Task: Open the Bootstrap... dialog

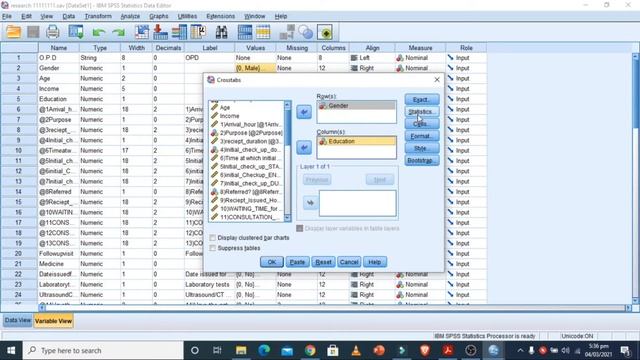Action: [422, 160]
